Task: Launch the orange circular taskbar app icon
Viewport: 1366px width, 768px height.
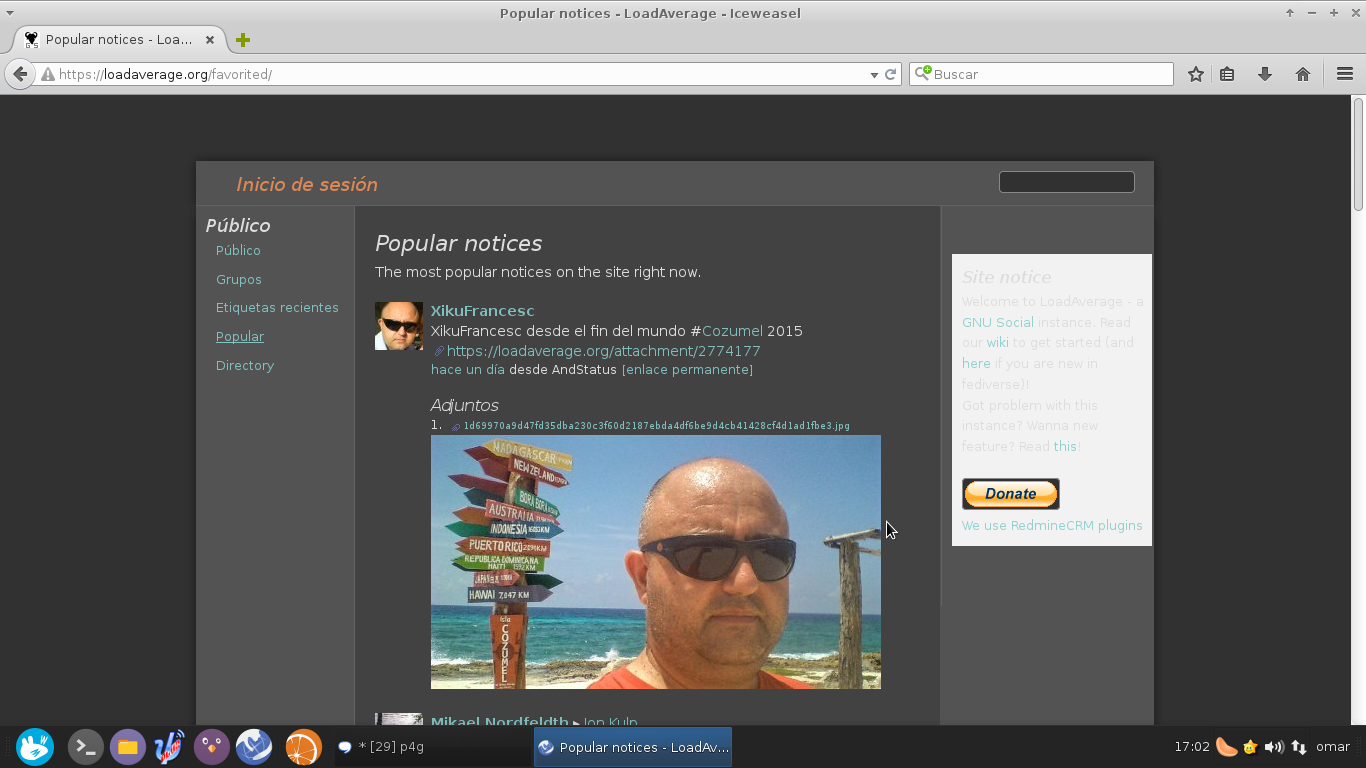Action: point(303,747)
